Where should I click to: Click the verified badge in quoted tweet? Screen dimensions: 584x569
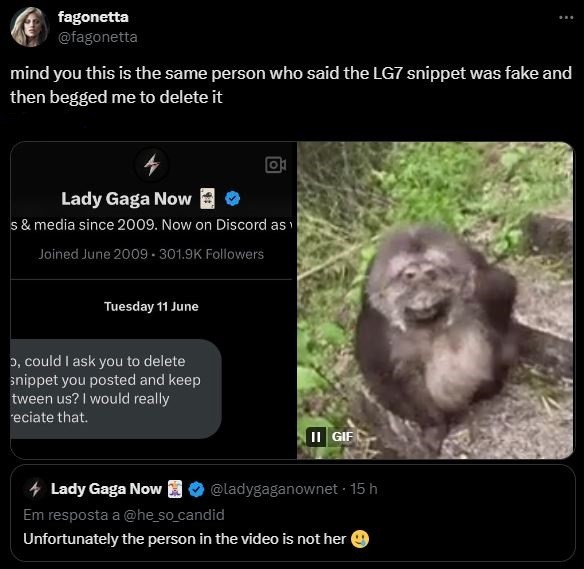tap(196, 489)
